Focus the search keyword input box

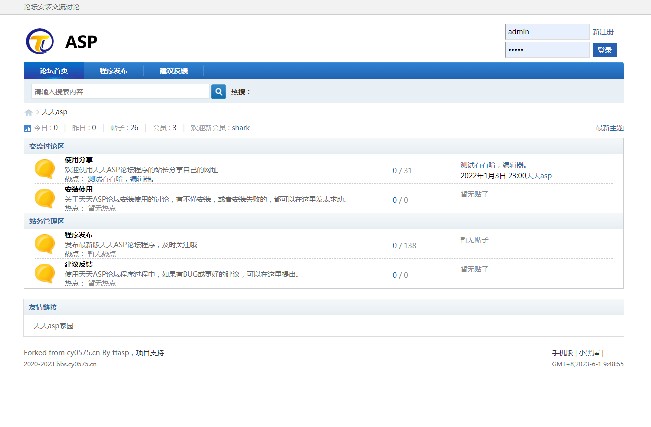[120, 91]
